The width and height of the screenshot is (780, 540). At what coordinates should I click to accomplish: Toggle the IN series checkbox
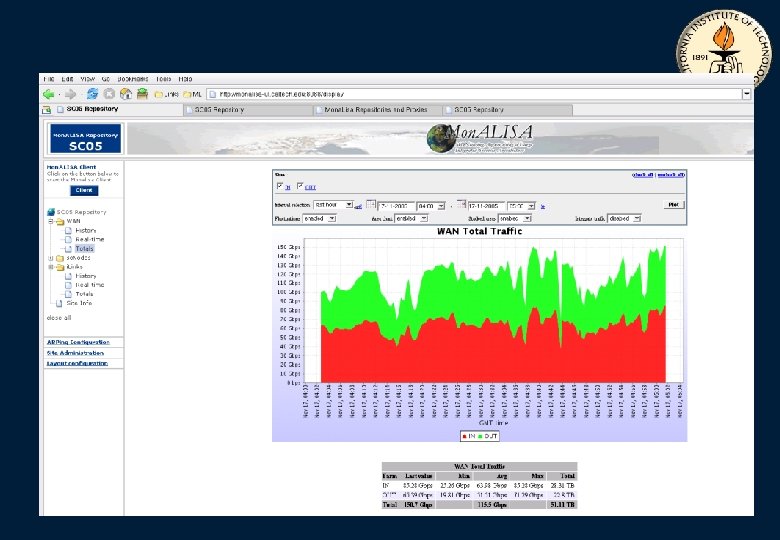pos(280,185)
